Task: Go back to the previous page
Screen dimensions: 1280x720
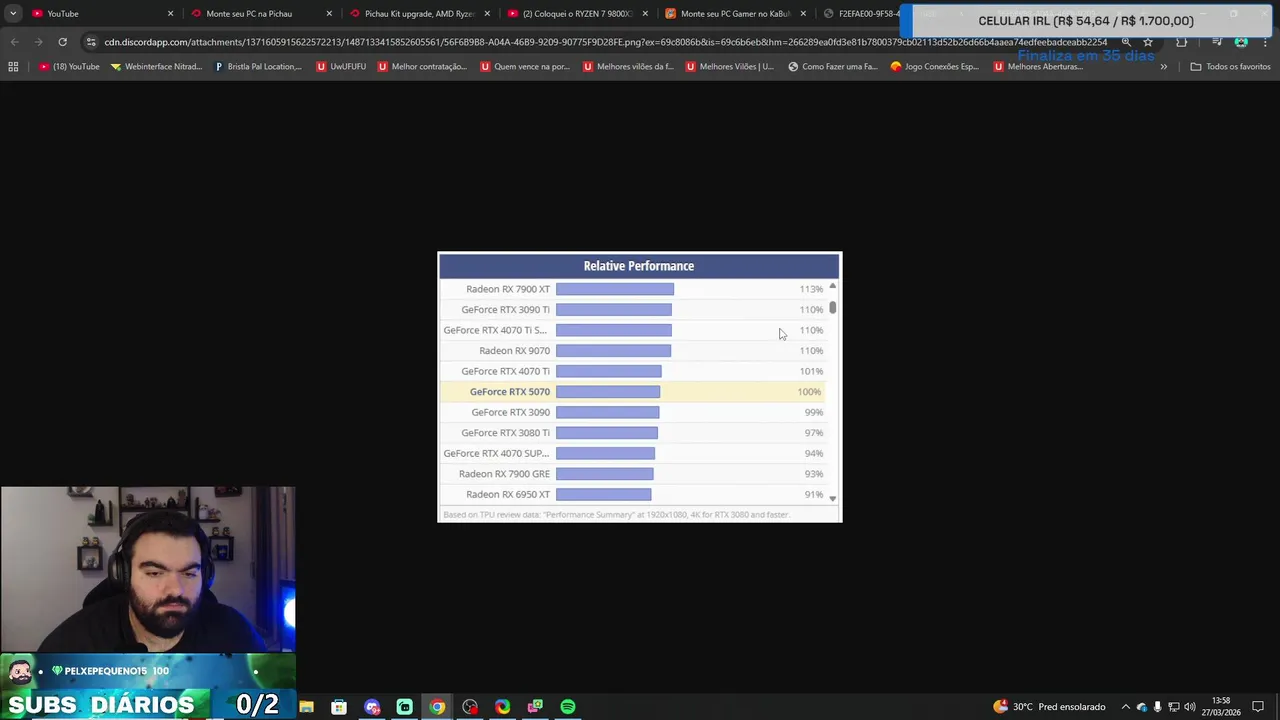Action: 14,42
